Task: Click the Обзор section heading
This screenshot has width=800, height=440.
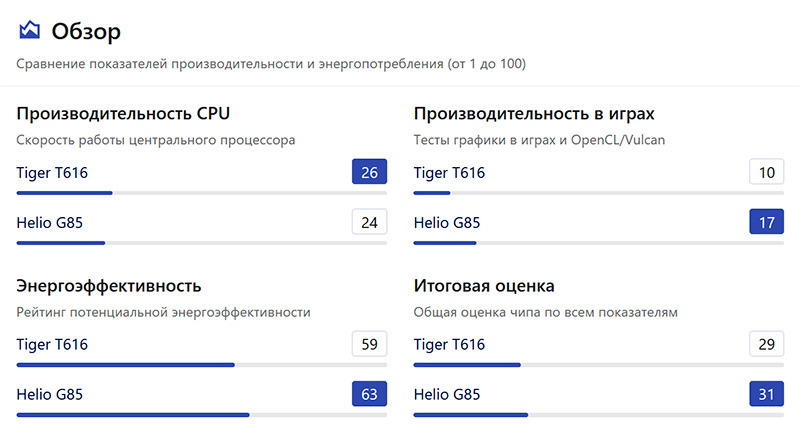Action: (x=86, y=32)
